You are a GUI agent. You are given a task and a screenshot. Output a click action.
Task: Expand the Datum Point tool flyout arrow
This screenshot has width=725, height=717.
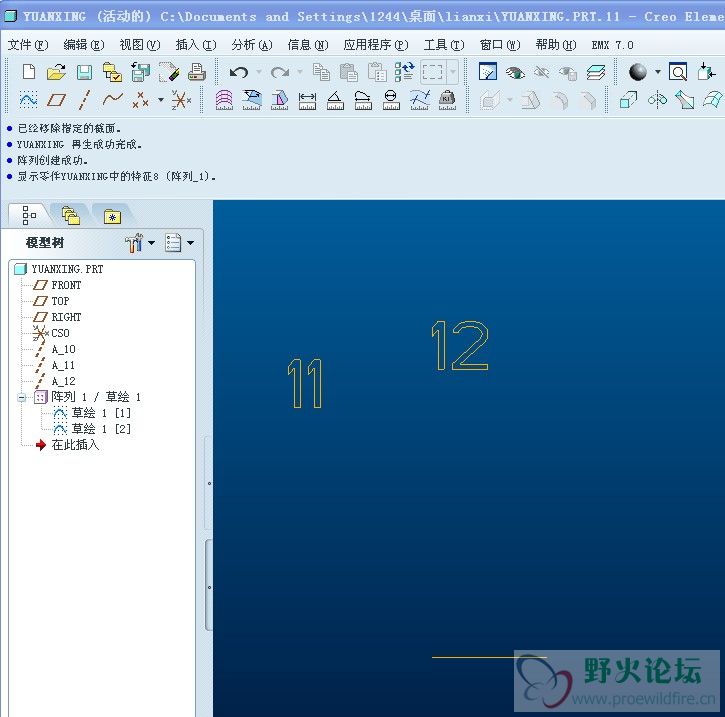[x=161, y=99]
